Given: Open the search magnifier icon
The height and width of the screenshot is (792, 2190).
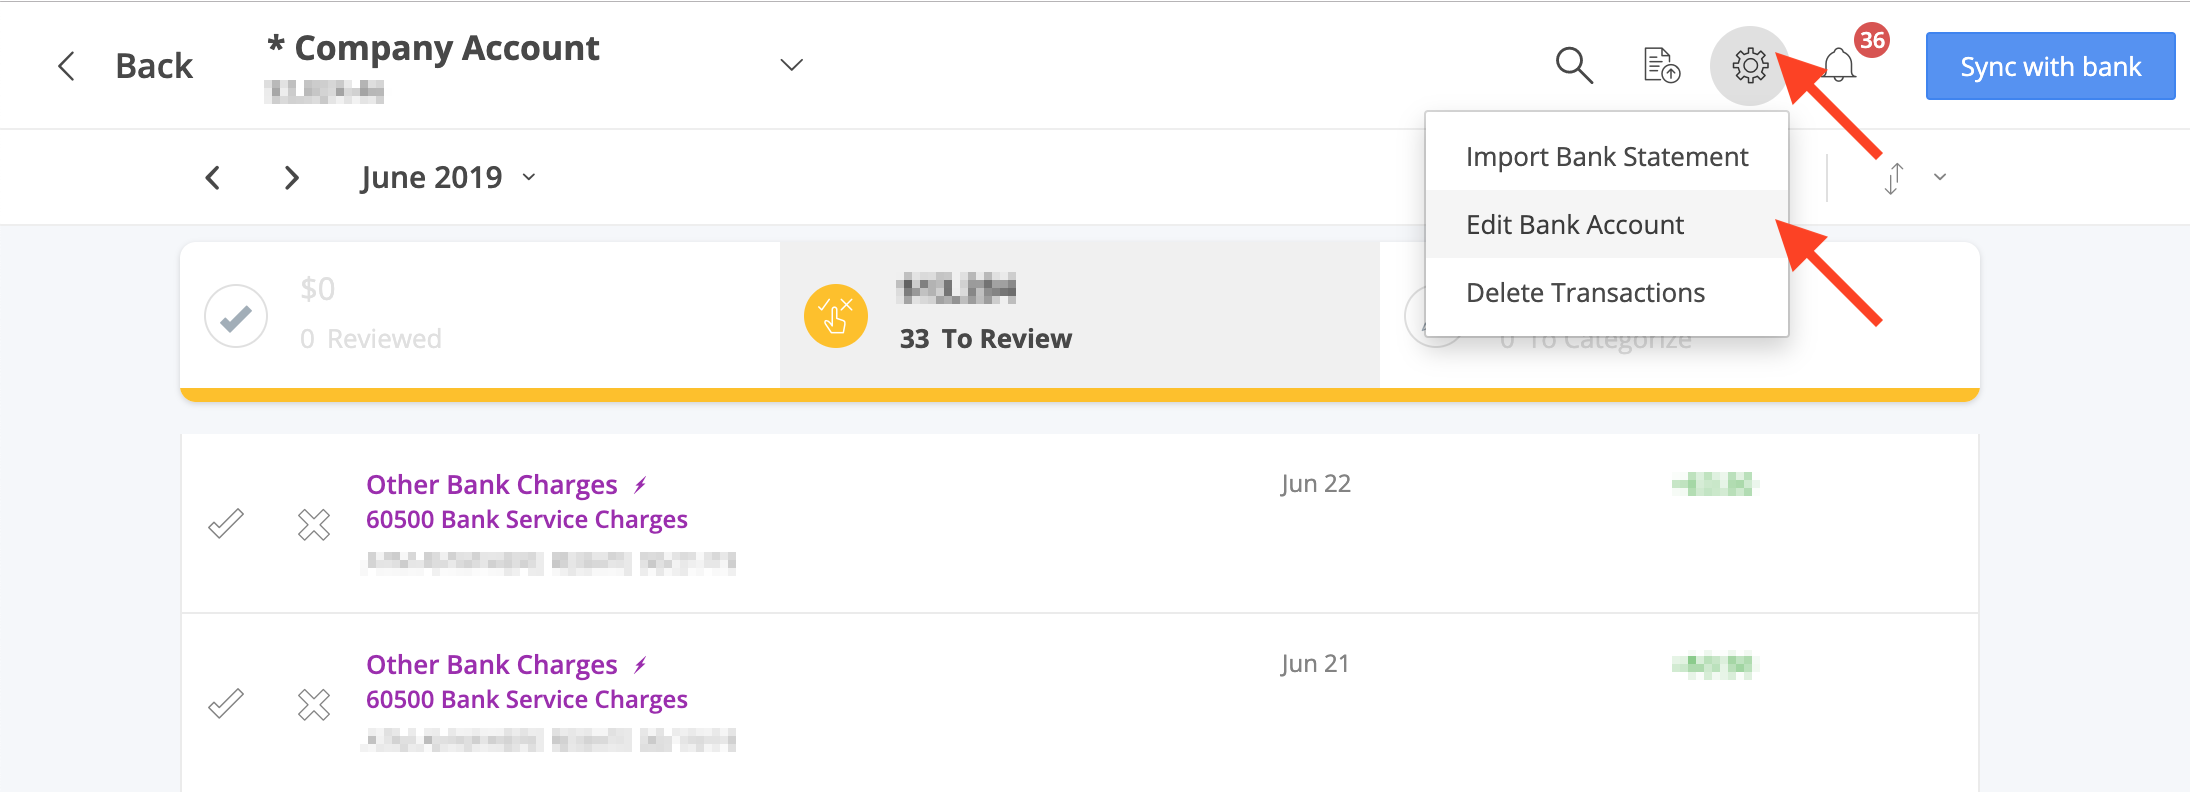Looking at the screenshot, I should click(x=1574, y=66).
